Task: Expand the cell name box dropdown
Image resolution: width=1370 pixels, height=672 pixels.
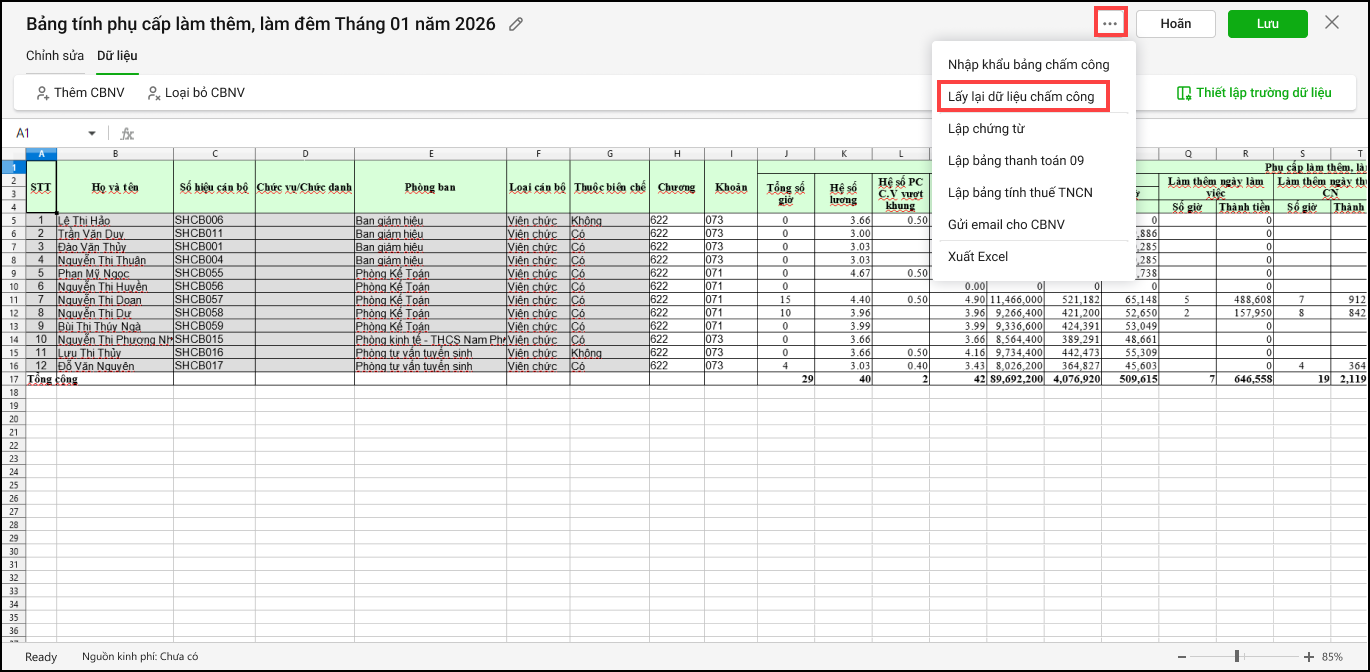Action: tap(92, 133)
